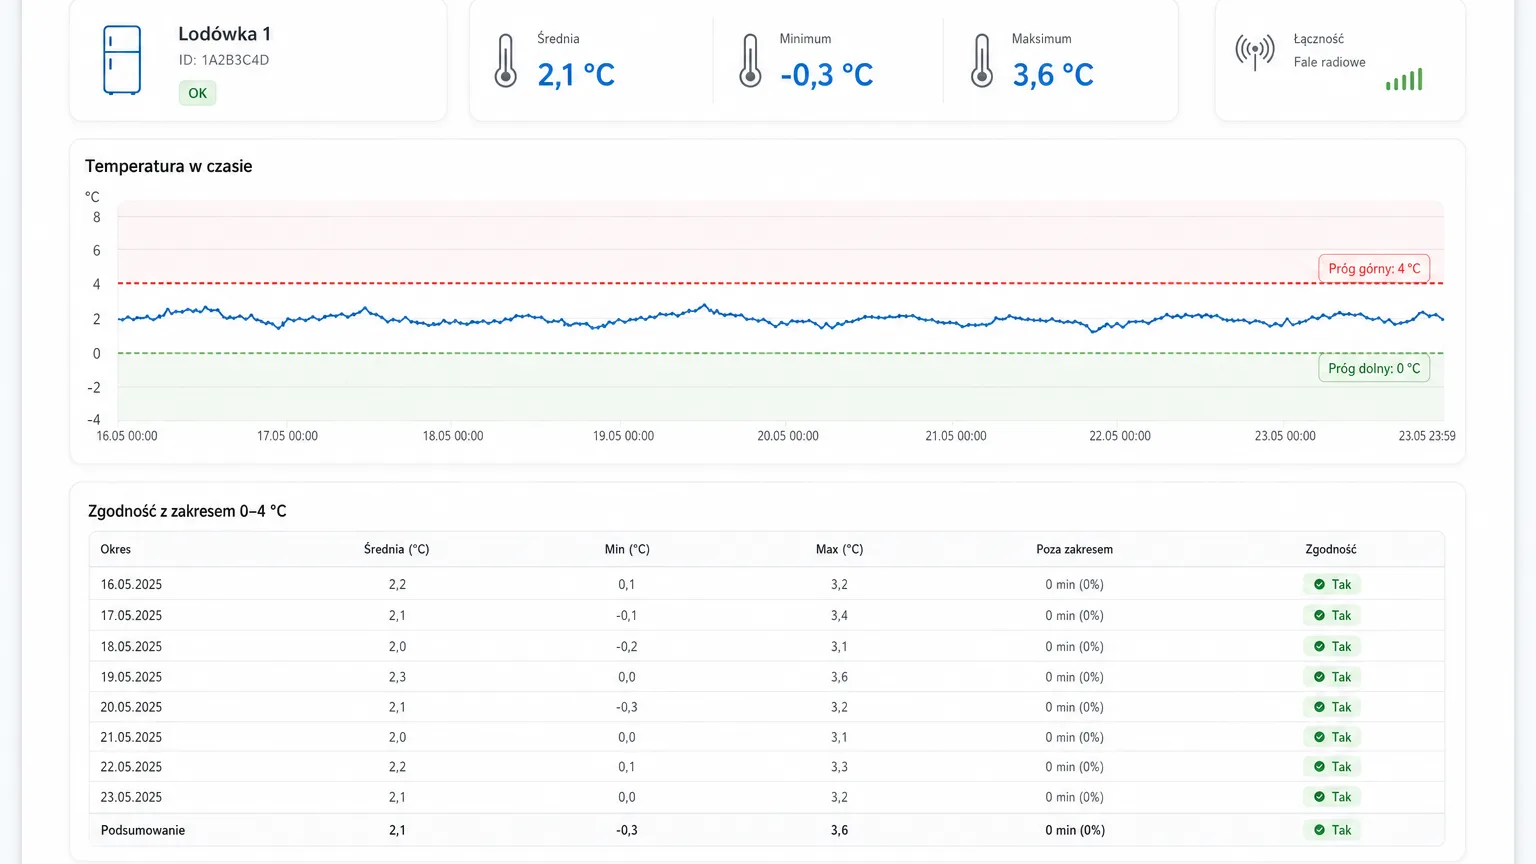The height and width of the screenshot is (864, 1536).
Task: Click the maximum temperature value 3,6 °C
Action: [1053, 75]
